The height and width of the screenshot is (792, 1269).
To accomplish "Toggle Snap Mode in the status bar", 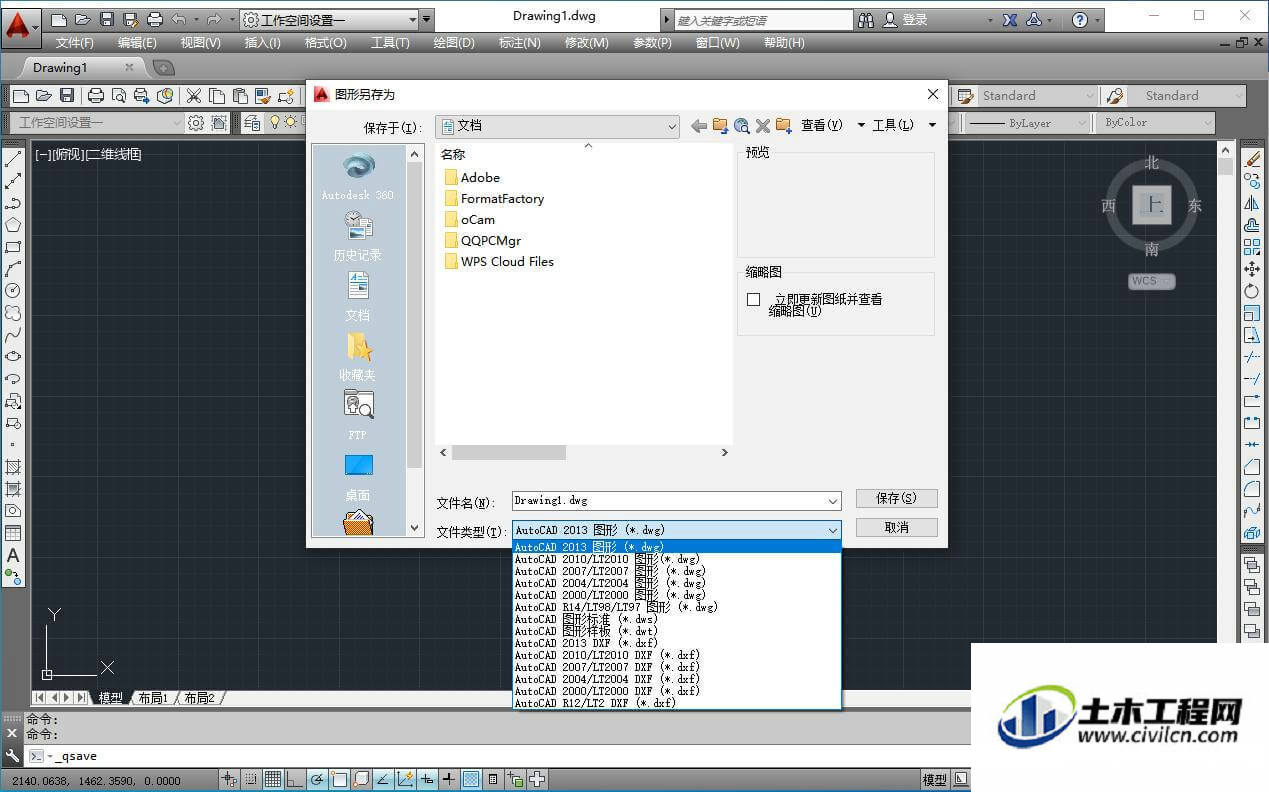I will click(x=251, y=780).
